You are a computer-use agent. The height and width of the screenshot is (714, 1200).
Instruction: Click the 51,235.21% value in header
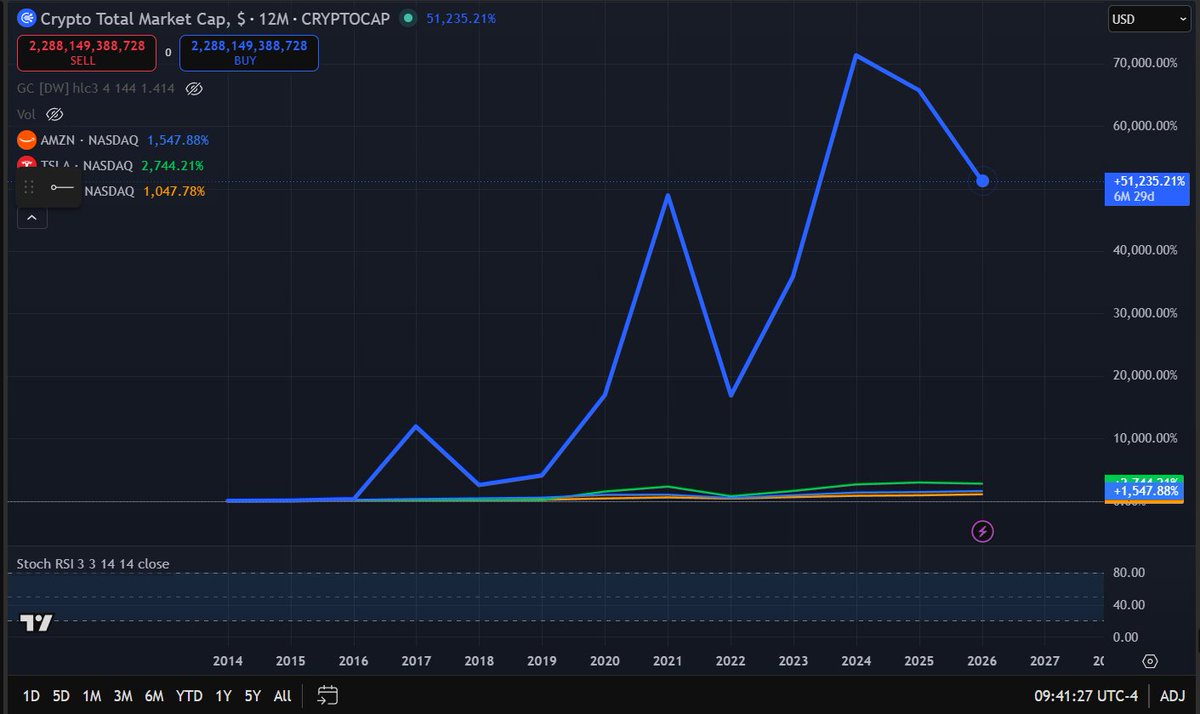pos(460,18)
